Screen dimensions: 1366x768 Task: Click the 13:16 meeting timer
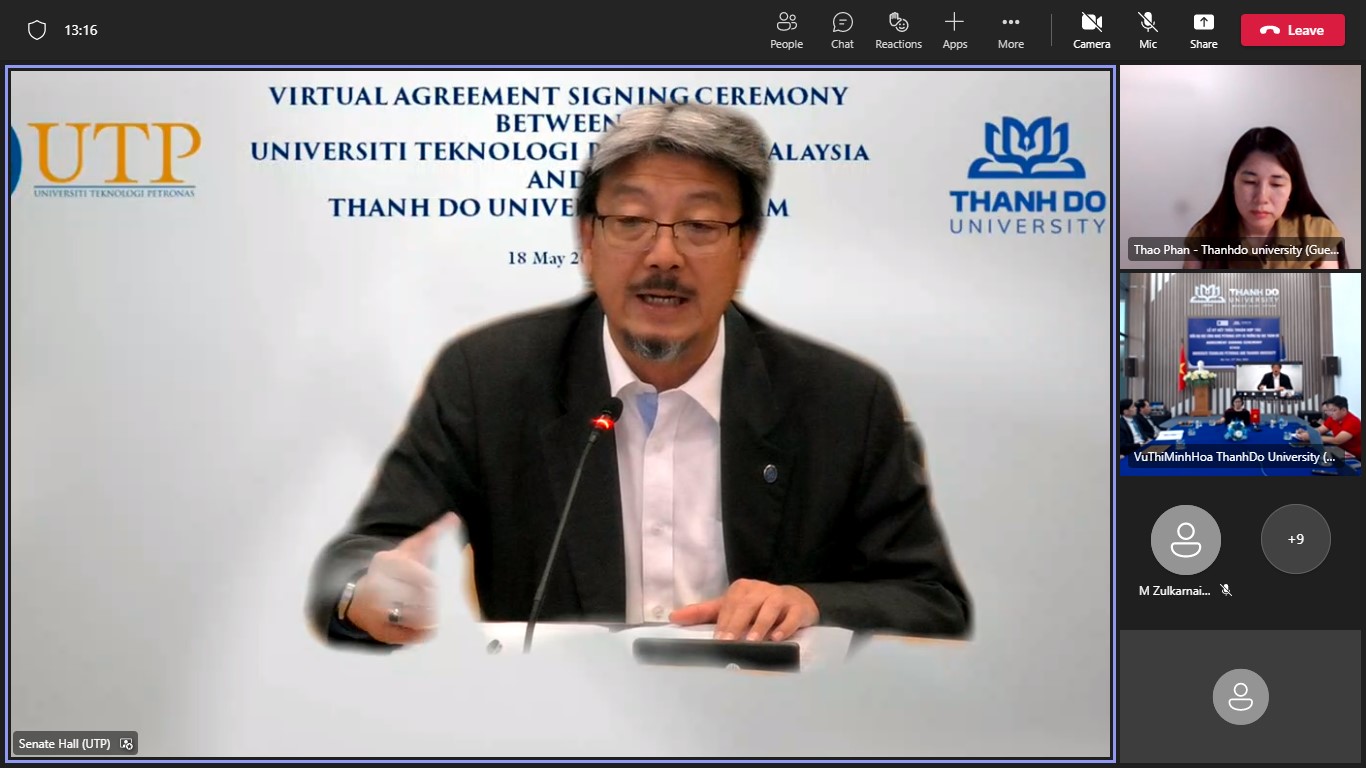pyautogui.click(x=81, y=30)
